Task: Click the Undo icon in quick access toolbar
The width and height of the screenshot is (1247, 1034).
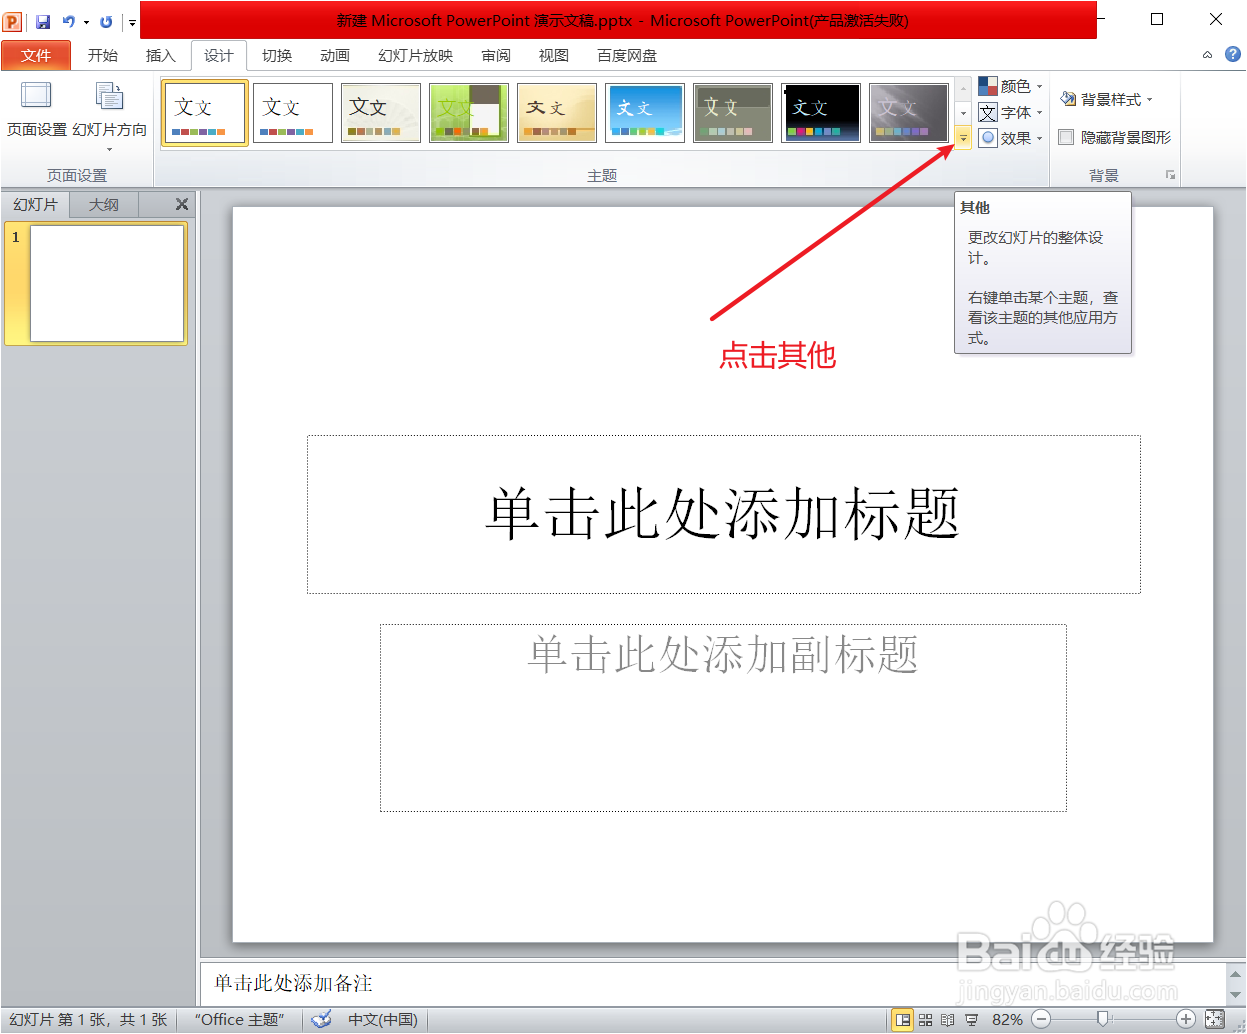Action: 69,20
